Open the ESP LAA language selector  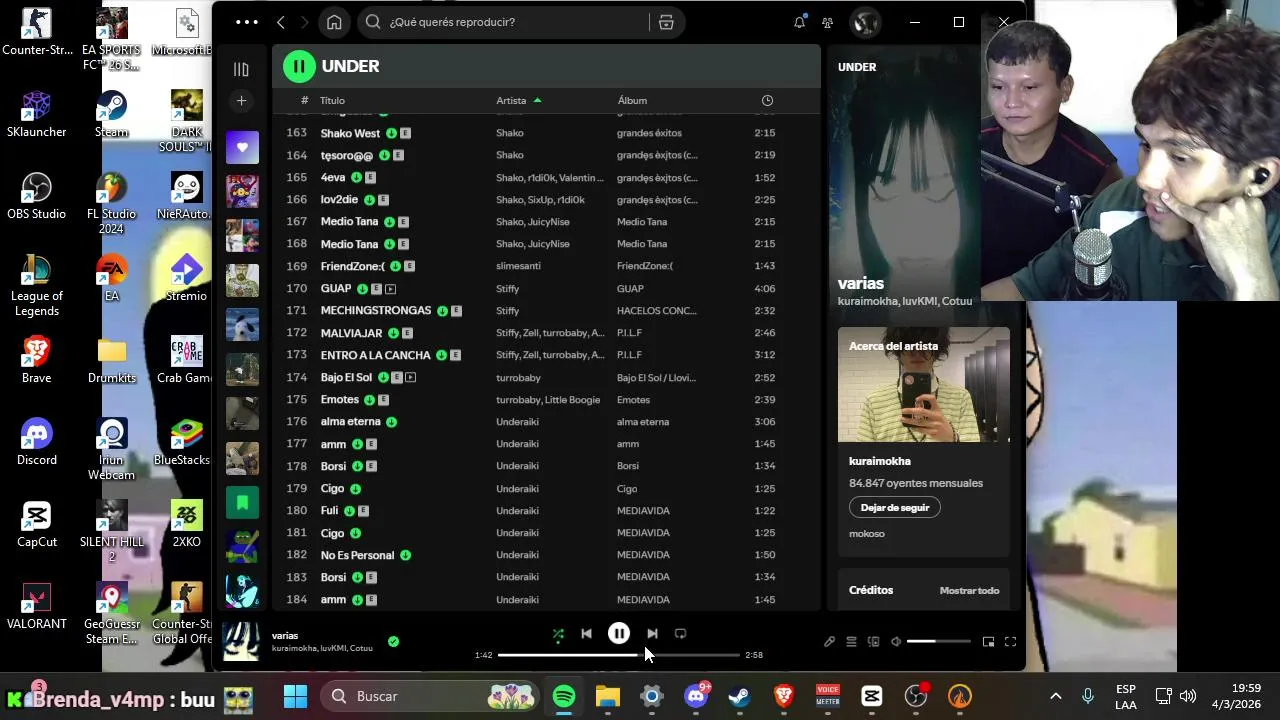(1125, 697)
